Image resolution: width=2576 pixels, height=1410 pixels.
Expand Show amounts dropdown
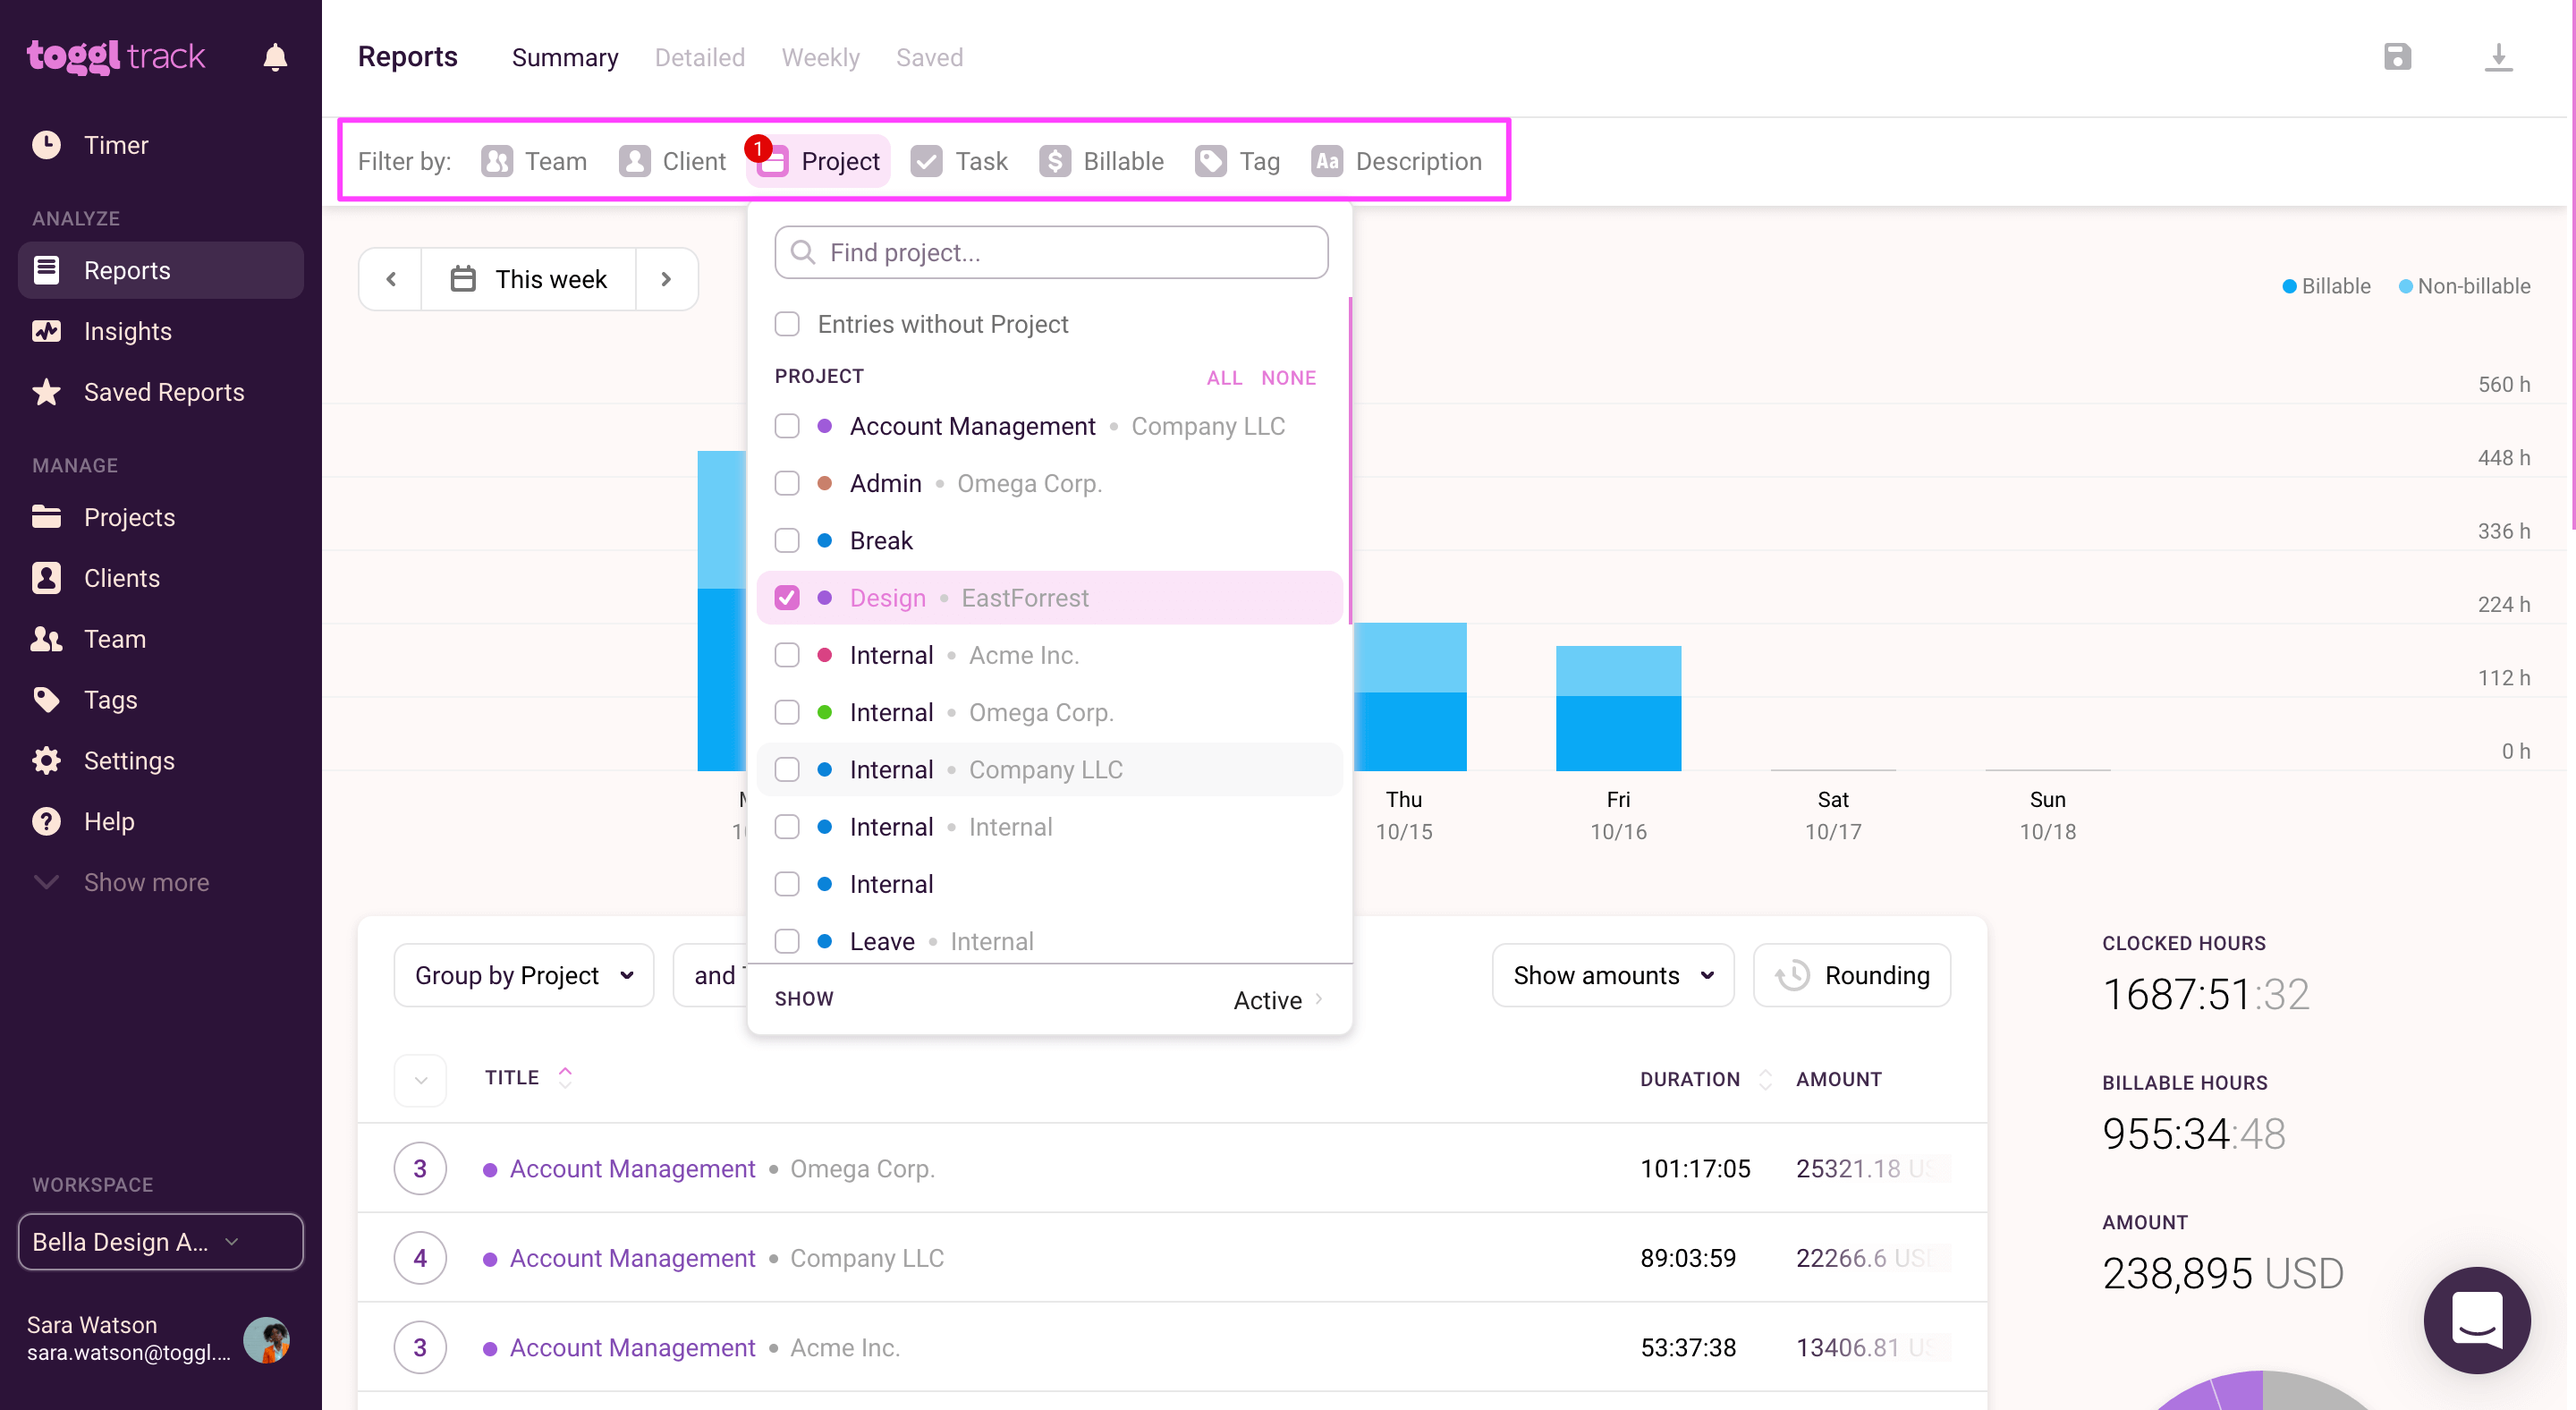coord(1612,975)
